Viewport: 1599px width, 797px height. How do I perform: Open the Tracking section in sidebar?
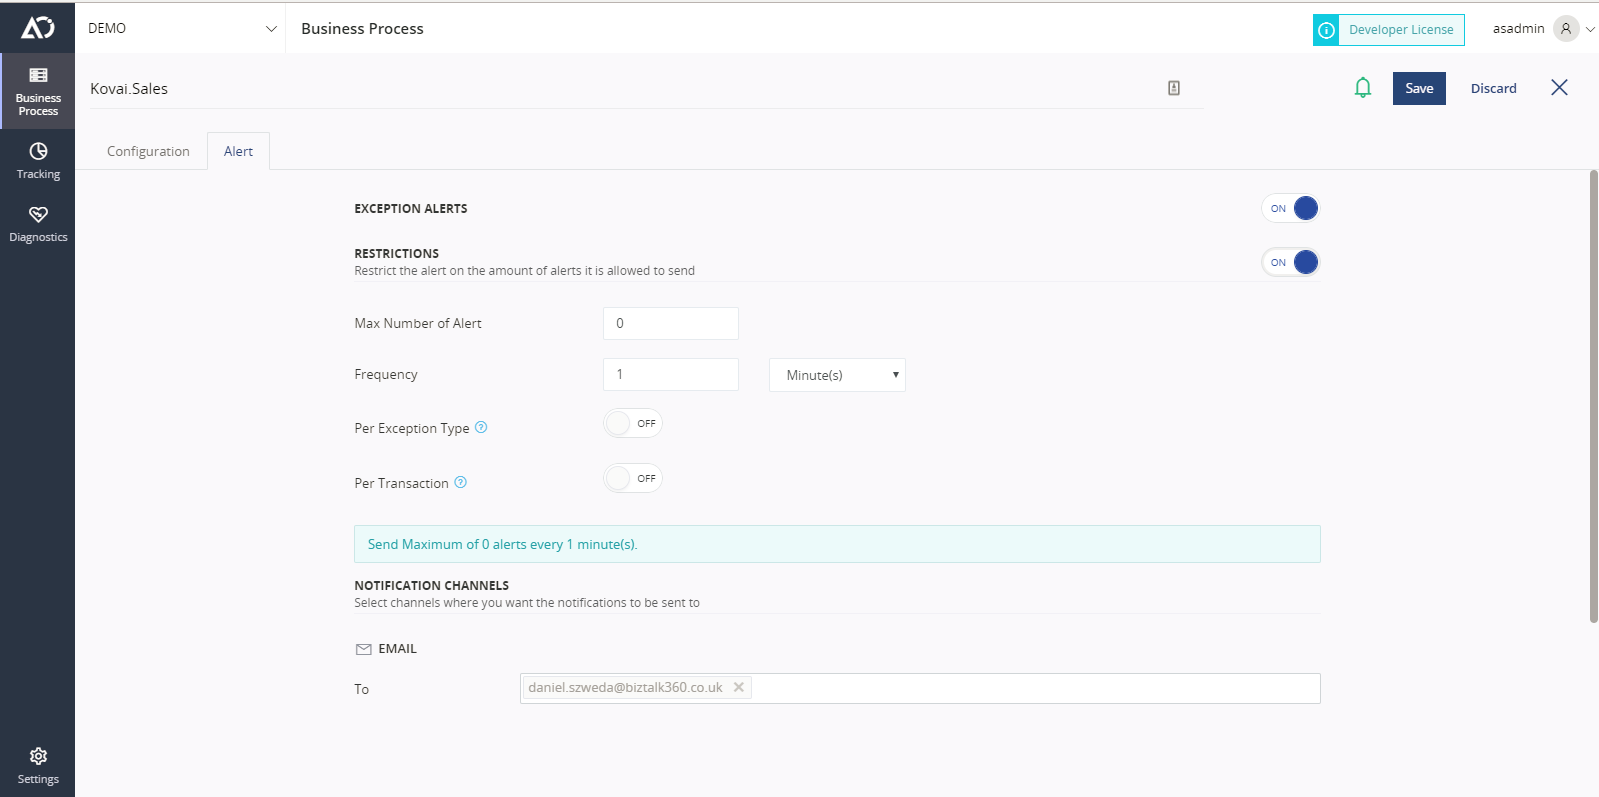[38, 161]
